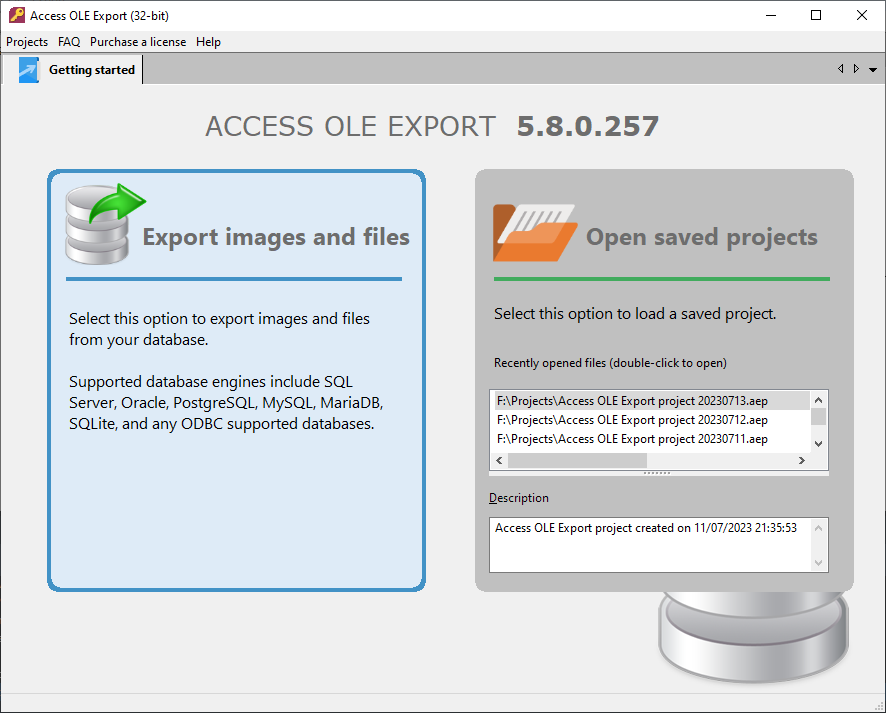The width and height of the screenshot is (886, 713).
Task: Click Purchase a license menu item
Action: [137, 42]
